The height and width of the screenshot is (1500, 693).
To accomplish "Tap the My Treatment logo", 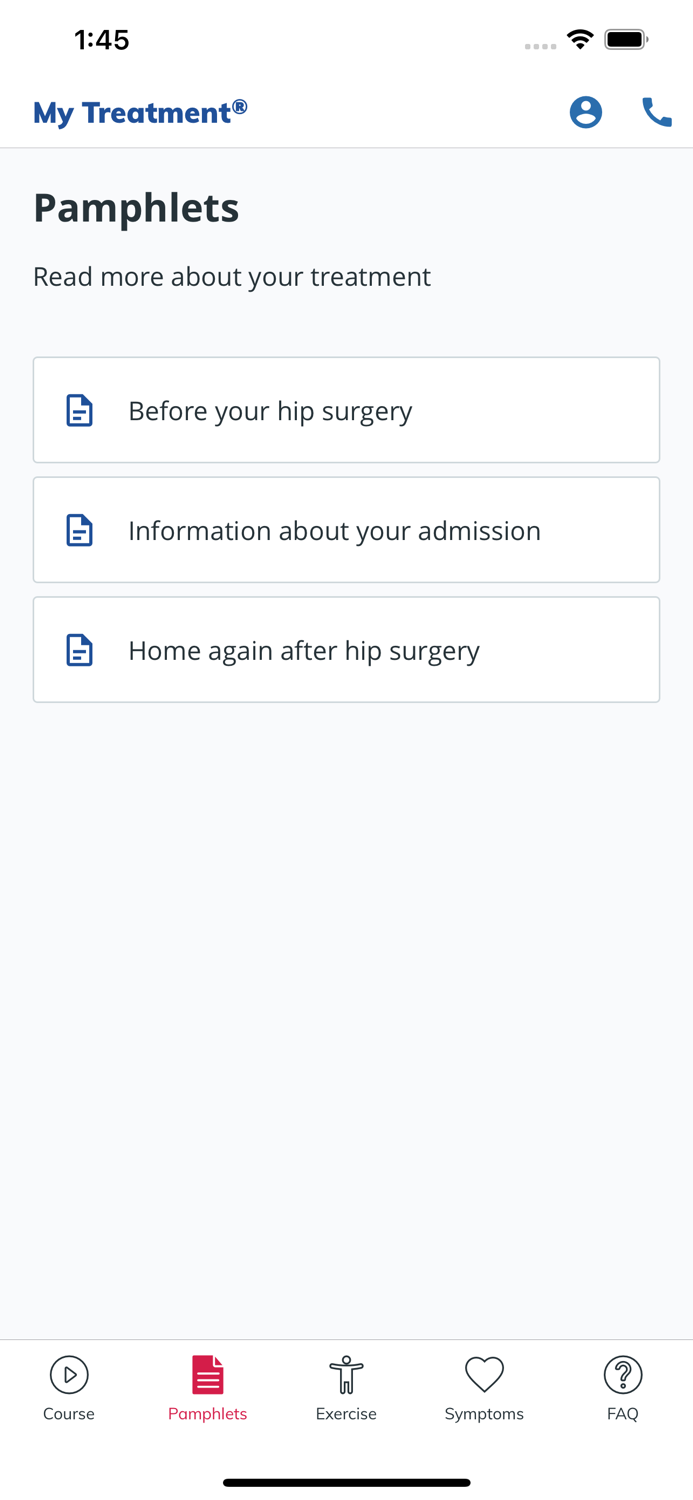I will pos(139,112).
